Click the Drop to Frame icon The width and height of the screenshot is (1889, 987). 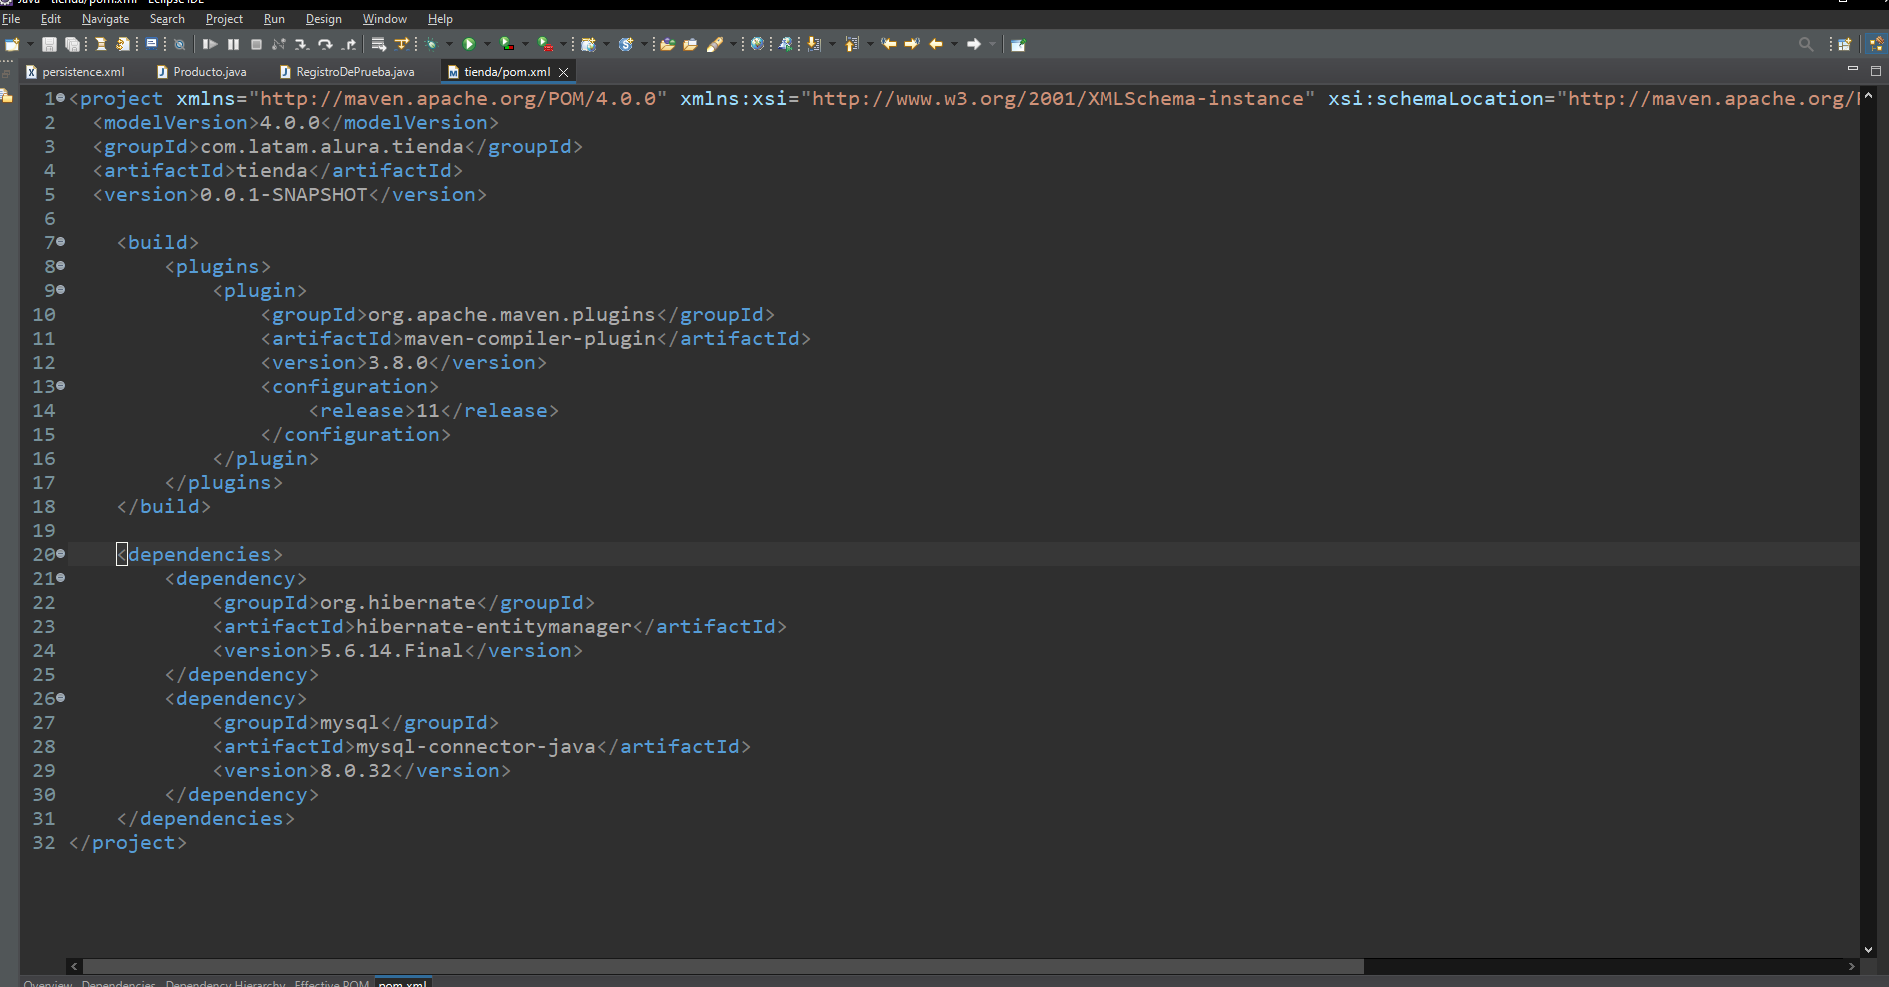378,44
